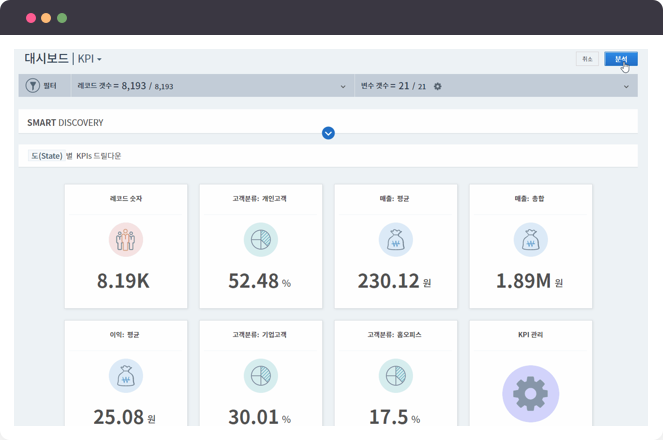Click money bag icon in 이익: 평균 card

[126, 376]
